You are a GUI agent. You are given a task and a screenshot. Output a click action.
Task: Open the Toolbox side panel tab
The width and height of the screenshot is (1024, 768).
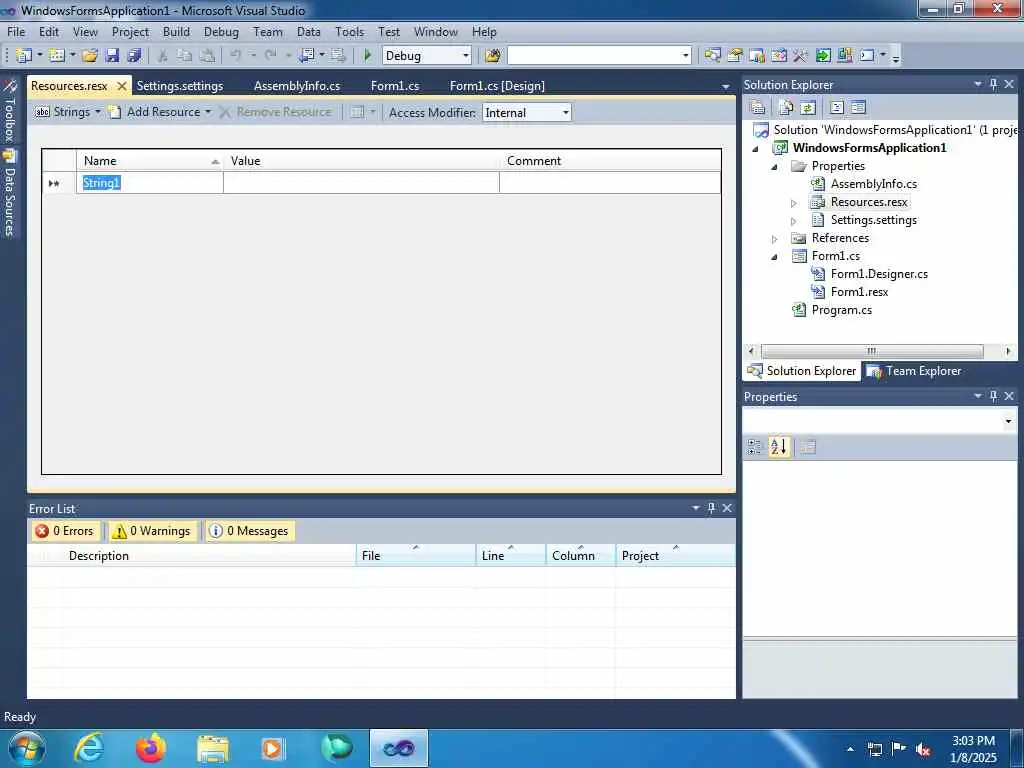point(10,111)
